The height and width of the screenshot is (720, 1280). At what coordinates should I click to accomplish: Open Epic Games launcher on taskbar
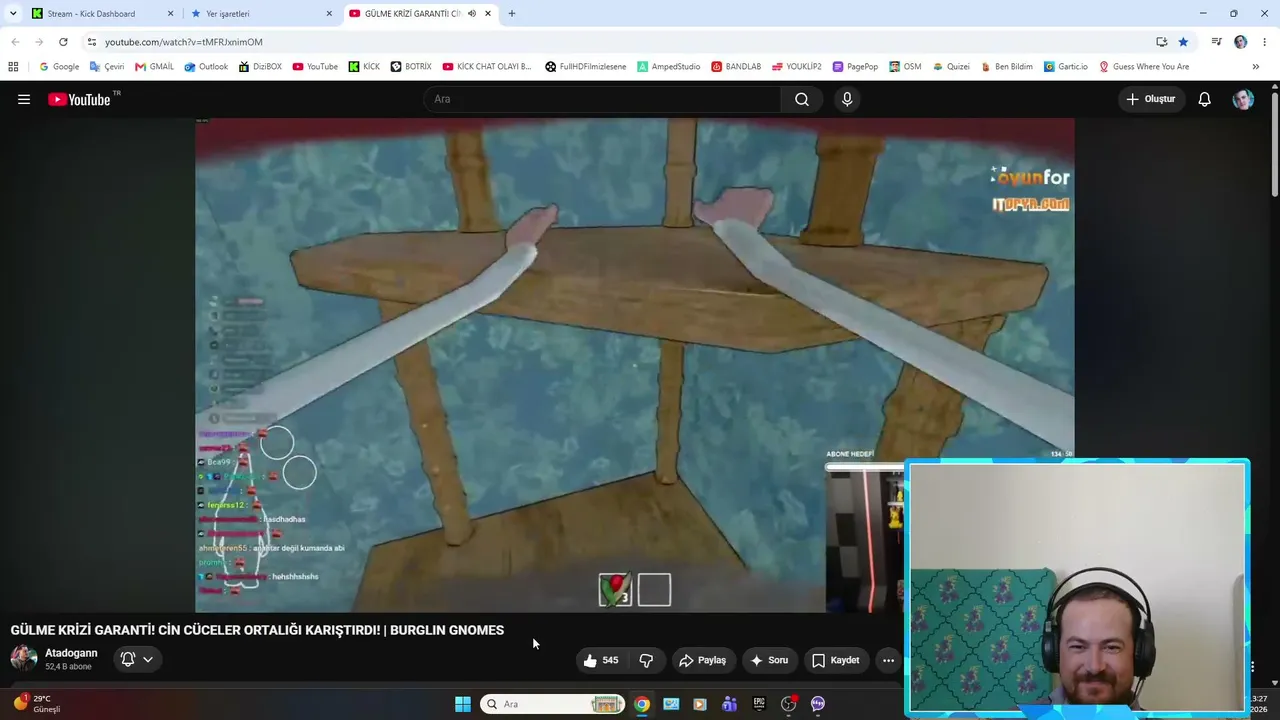[759, 704]
